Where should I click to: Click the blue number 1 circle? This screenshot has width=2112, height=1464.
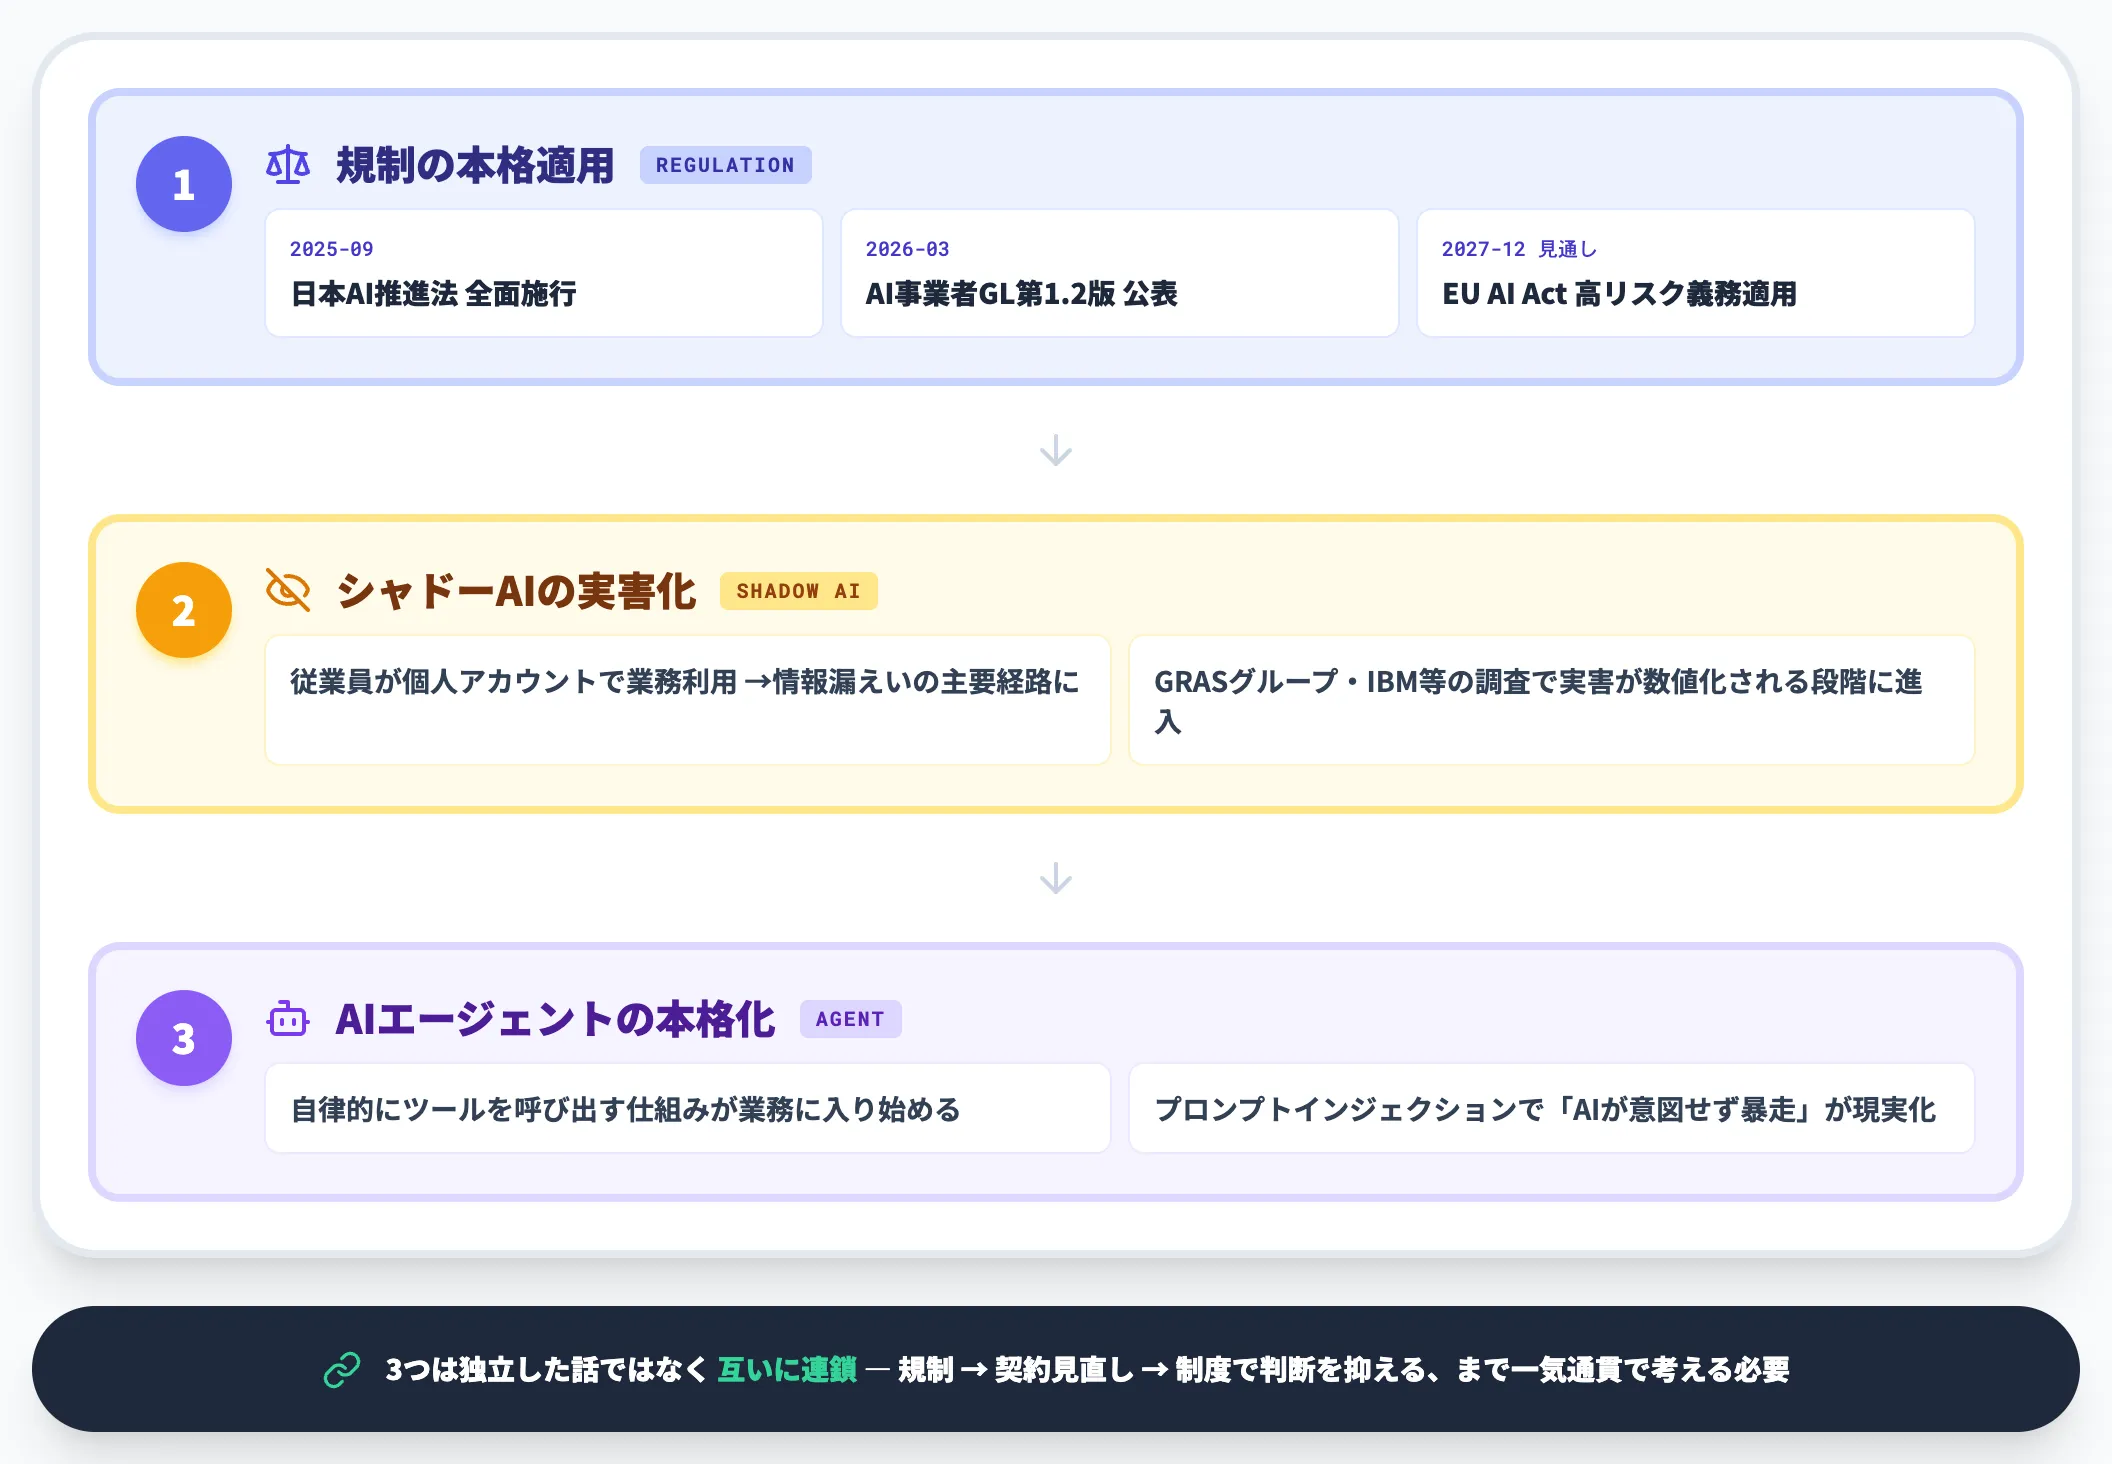click(184, 184)
